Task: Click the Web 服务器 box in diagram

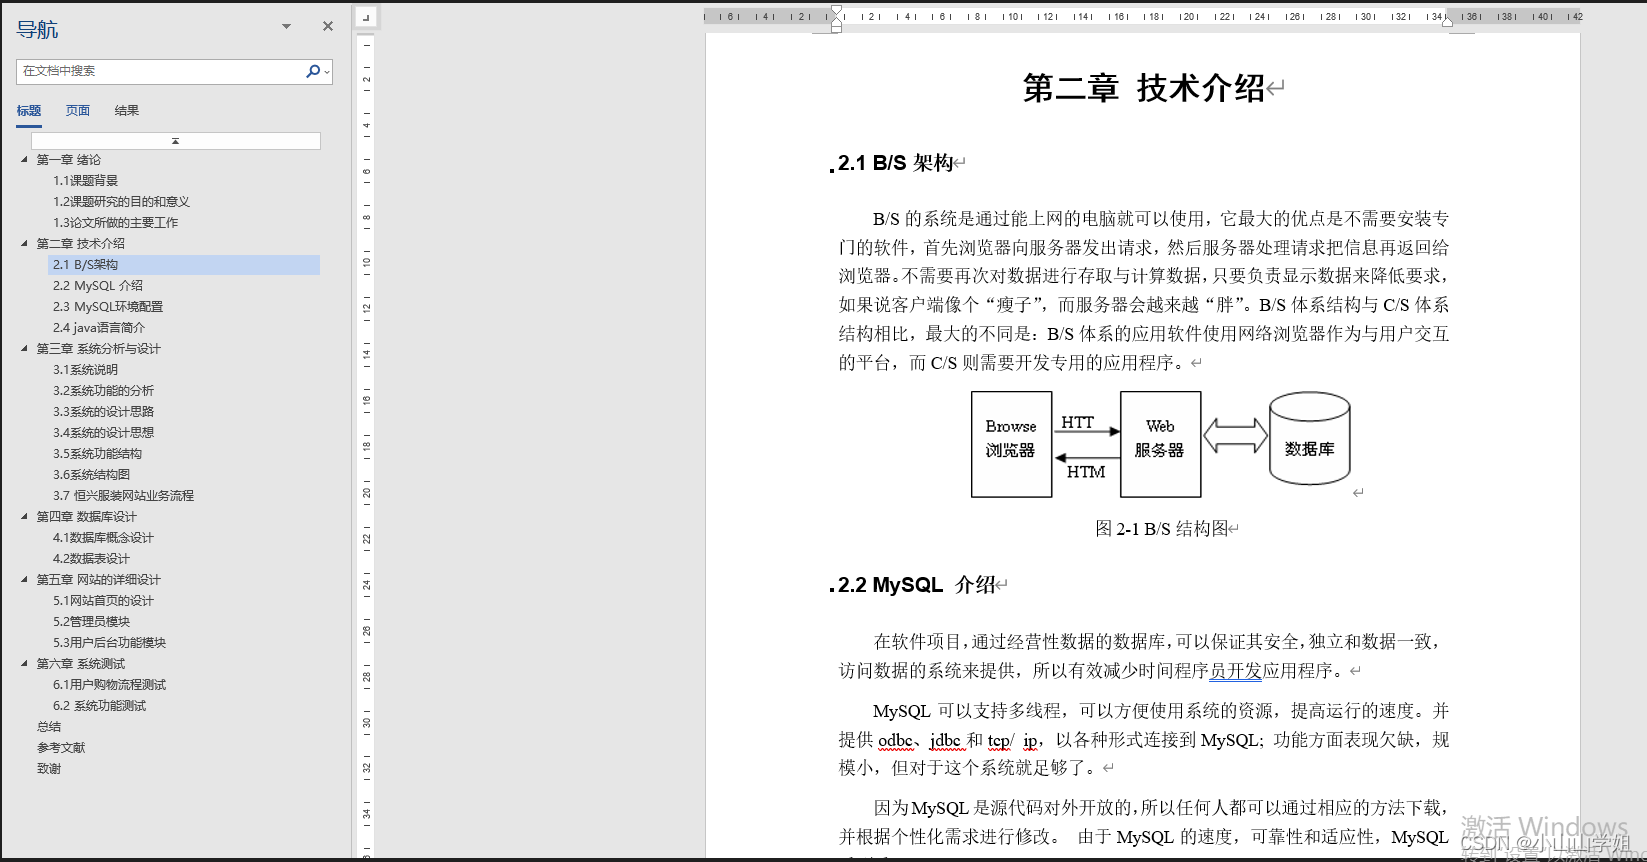Action: (1160, 444)
